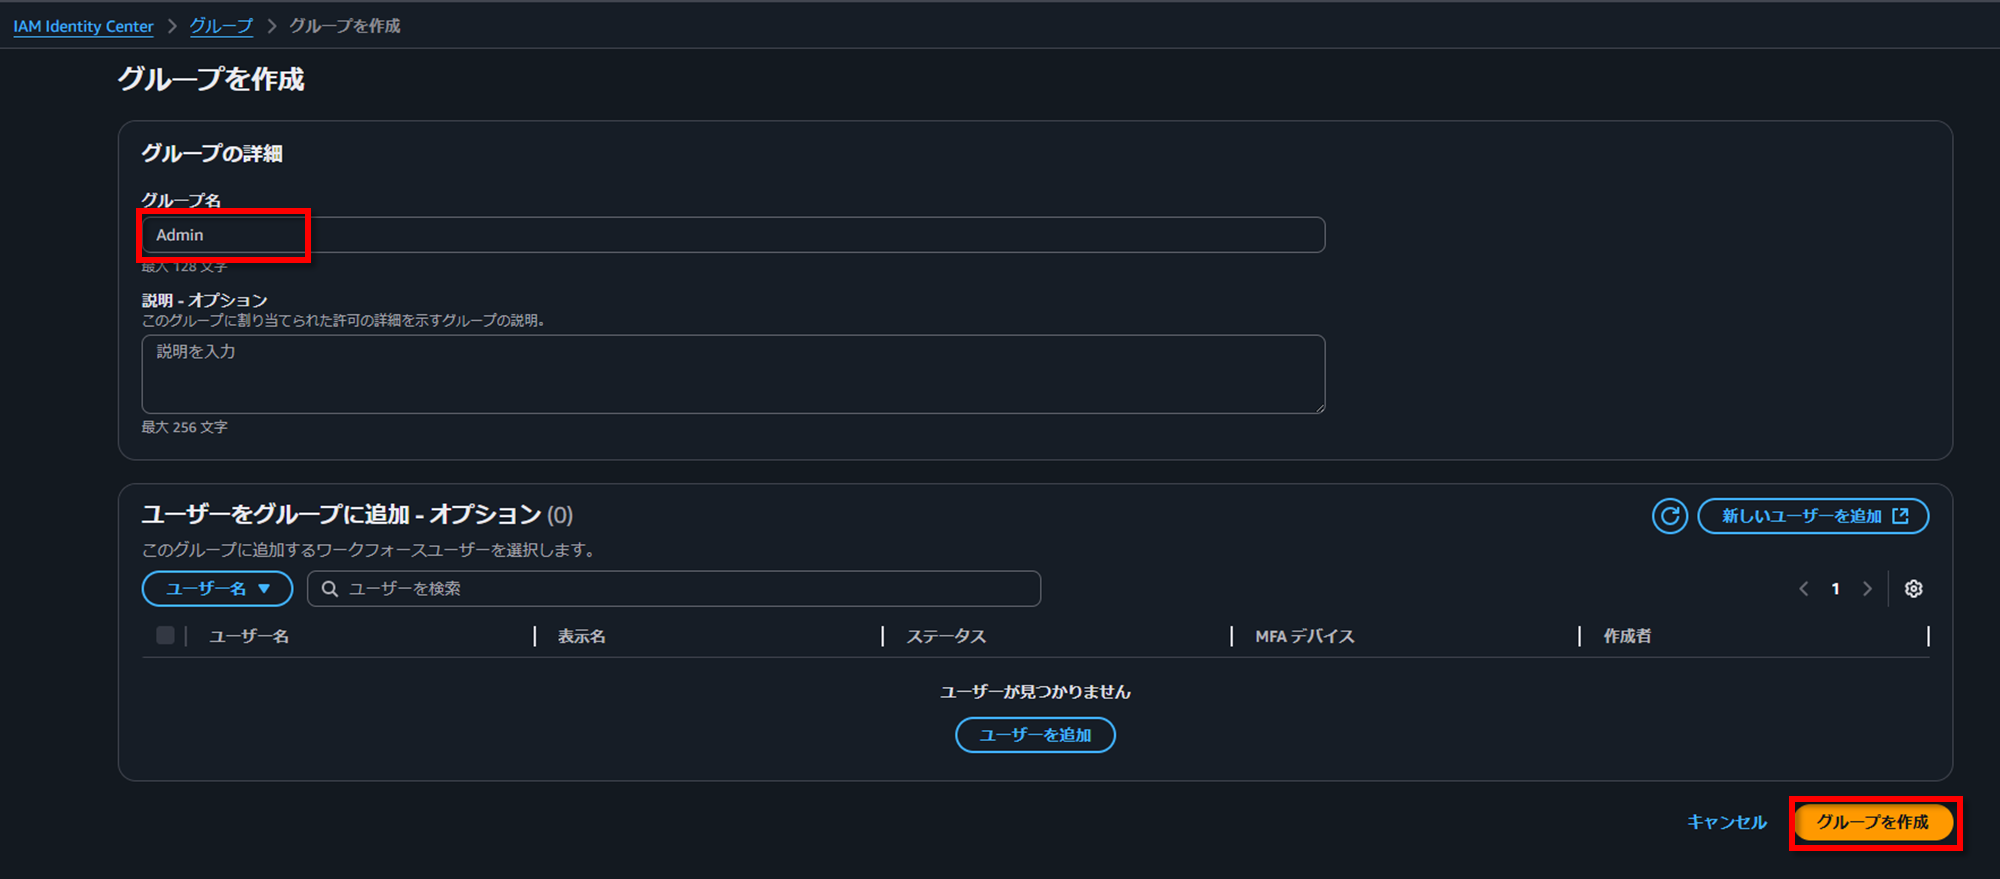Viewport: 2000px width, 879px height.
Task: Click ユーザーを追加 button in empty table
Action: 1035,735
